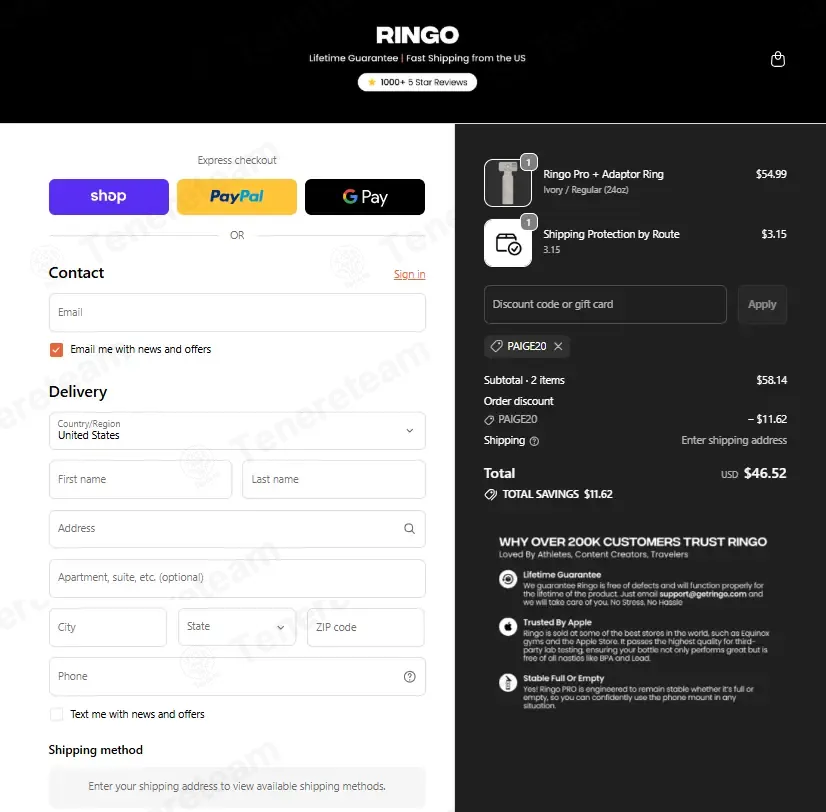Image resolution: width=826 pixels, height=812 pixels.
Task: Click the Shipping info question mark icon
Action: [x=534, y=441]
